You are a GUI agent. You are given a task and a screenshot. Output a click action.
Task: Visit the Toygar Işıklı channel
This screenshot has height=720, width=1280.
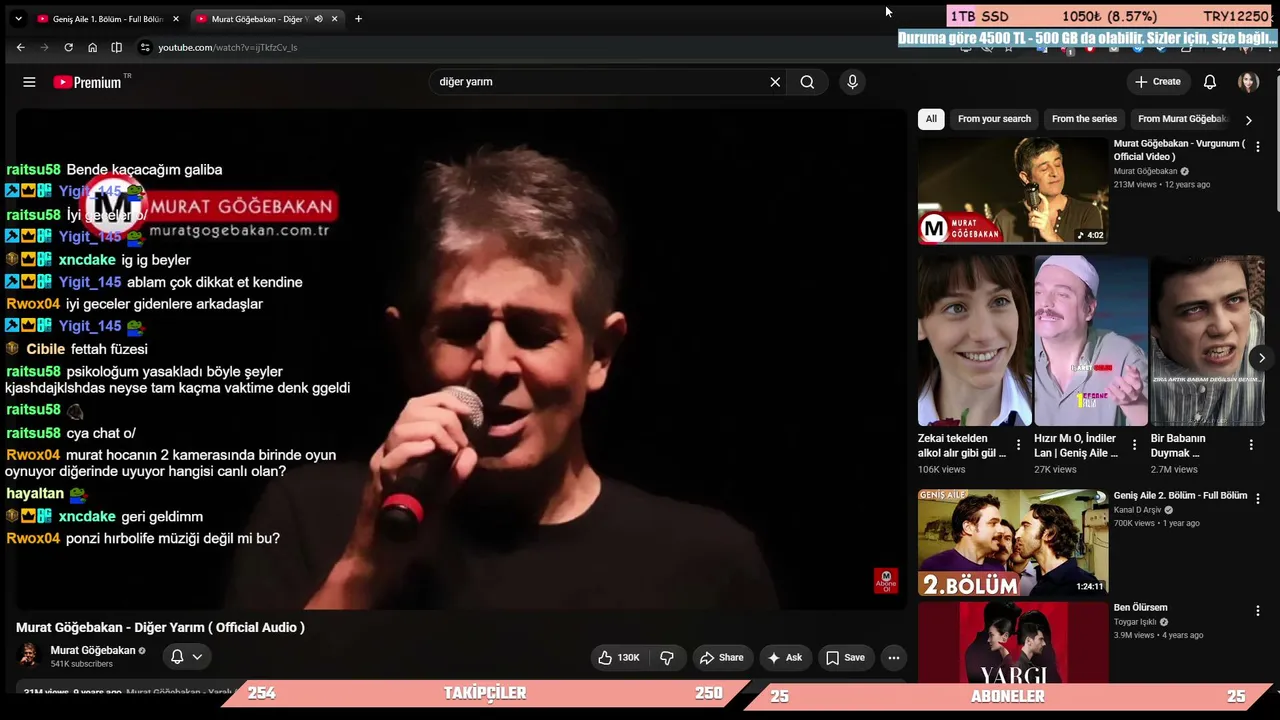point(1135,622)
